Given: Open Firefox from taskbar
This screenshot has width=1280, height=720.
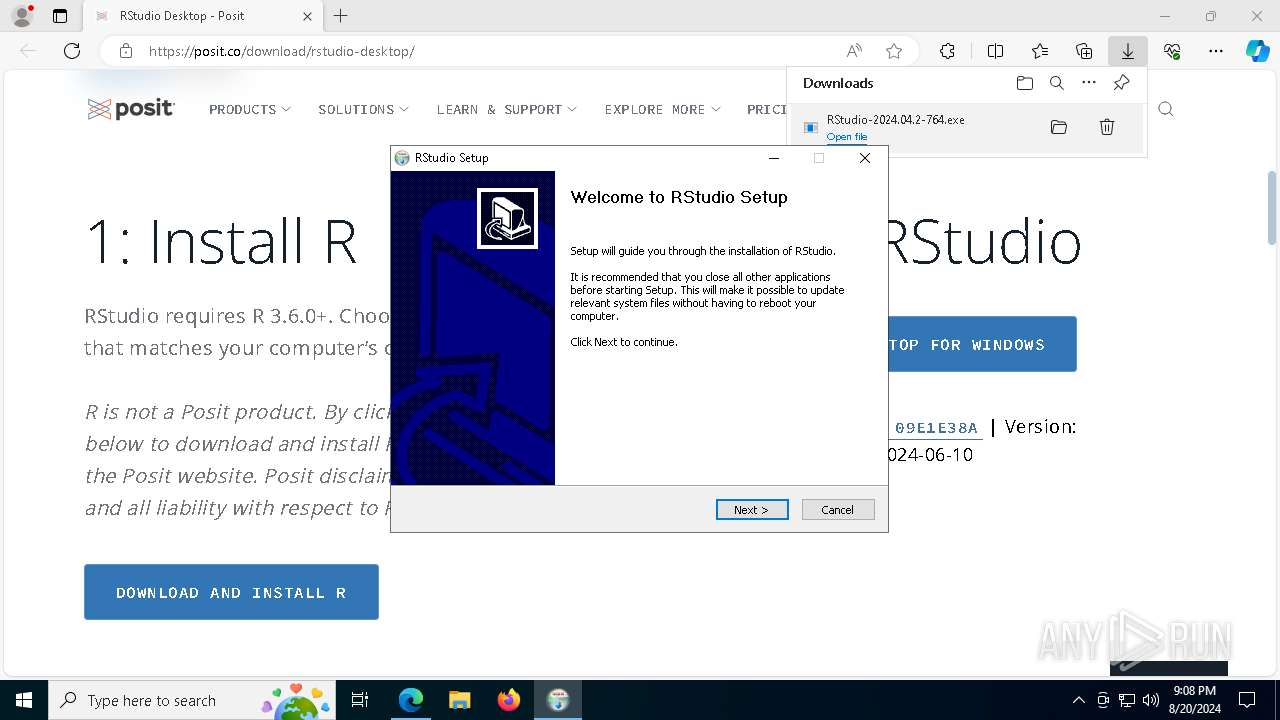Looking at the screenshot, I should coord(508,700).
